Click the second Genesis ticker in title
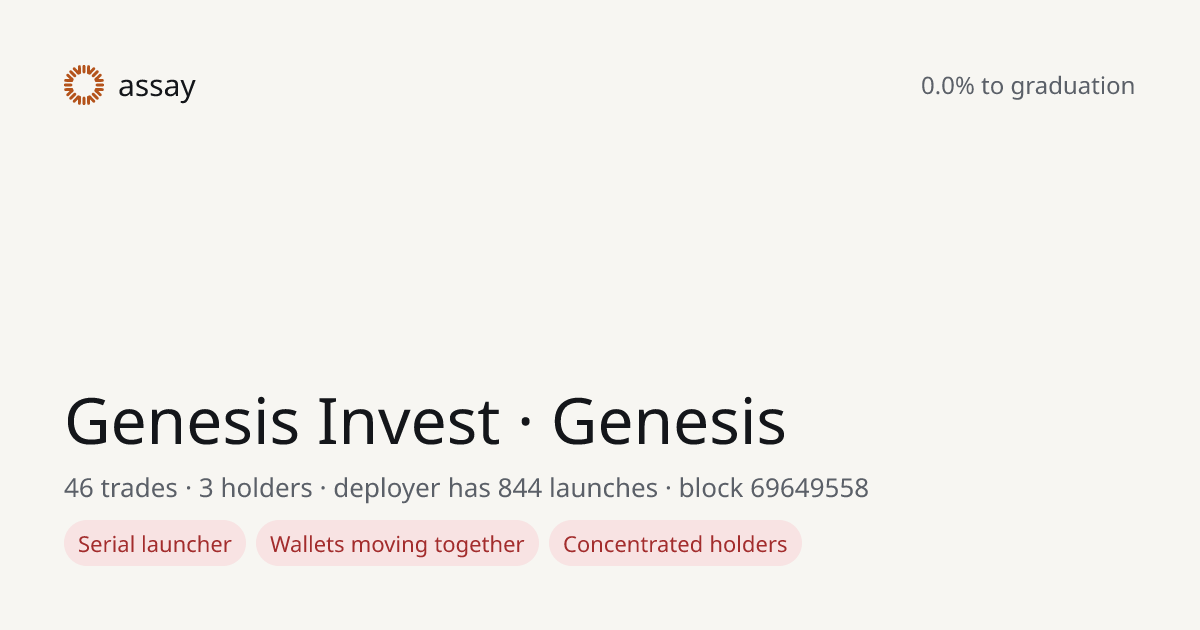The image size is (1200, 630). coord(669,421)
